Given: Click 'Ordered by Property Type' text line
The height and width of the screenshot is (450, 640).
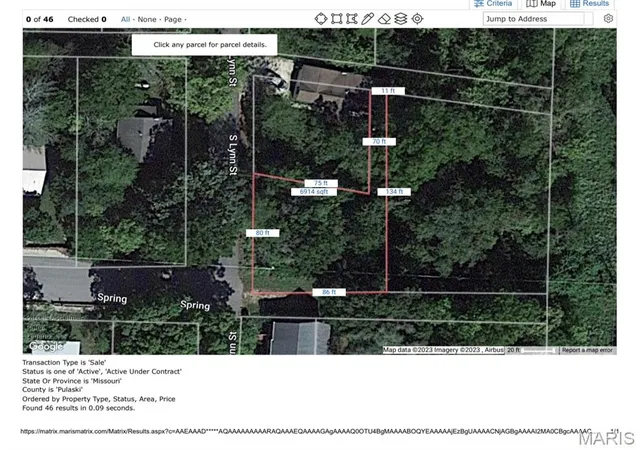Looking at the screenshot, I should (x=99, y=399).
